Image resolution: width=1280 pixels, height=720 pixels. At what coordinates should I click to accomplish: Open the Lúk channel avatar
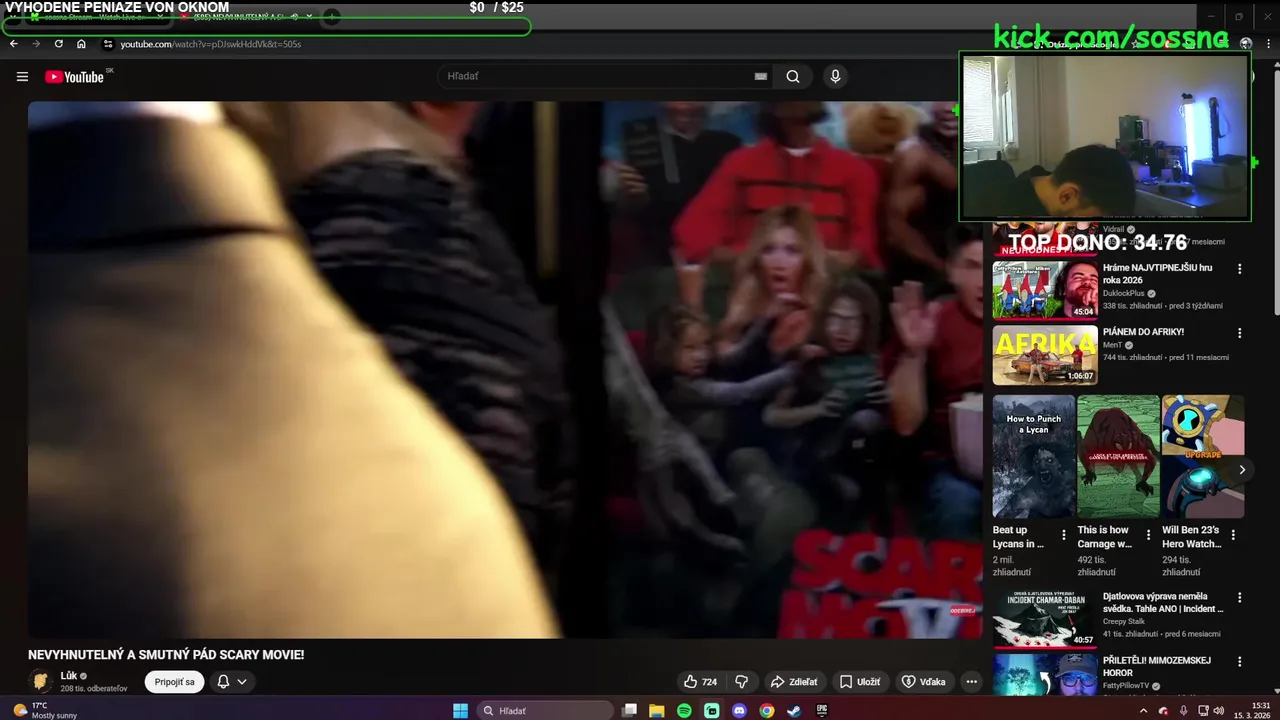(x=41, y=682)
